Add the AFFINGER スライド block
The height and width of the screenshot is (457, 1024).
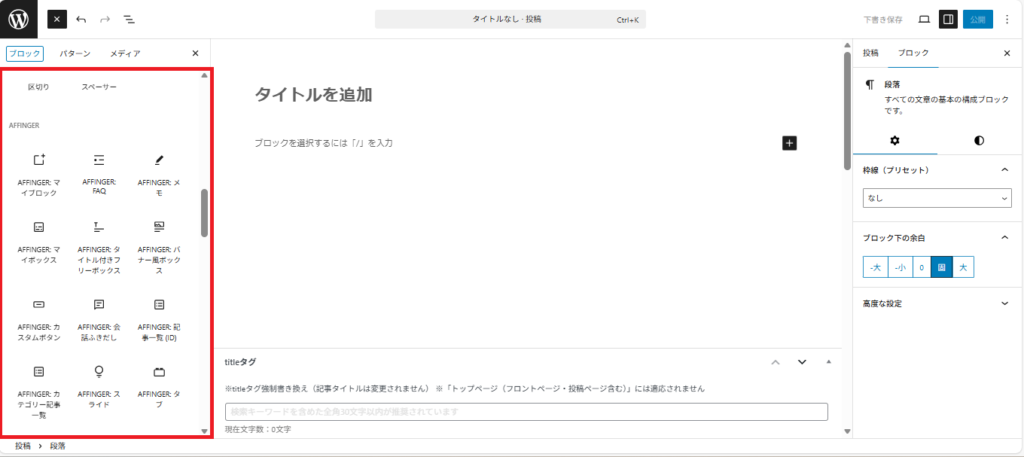click(99, 372)
